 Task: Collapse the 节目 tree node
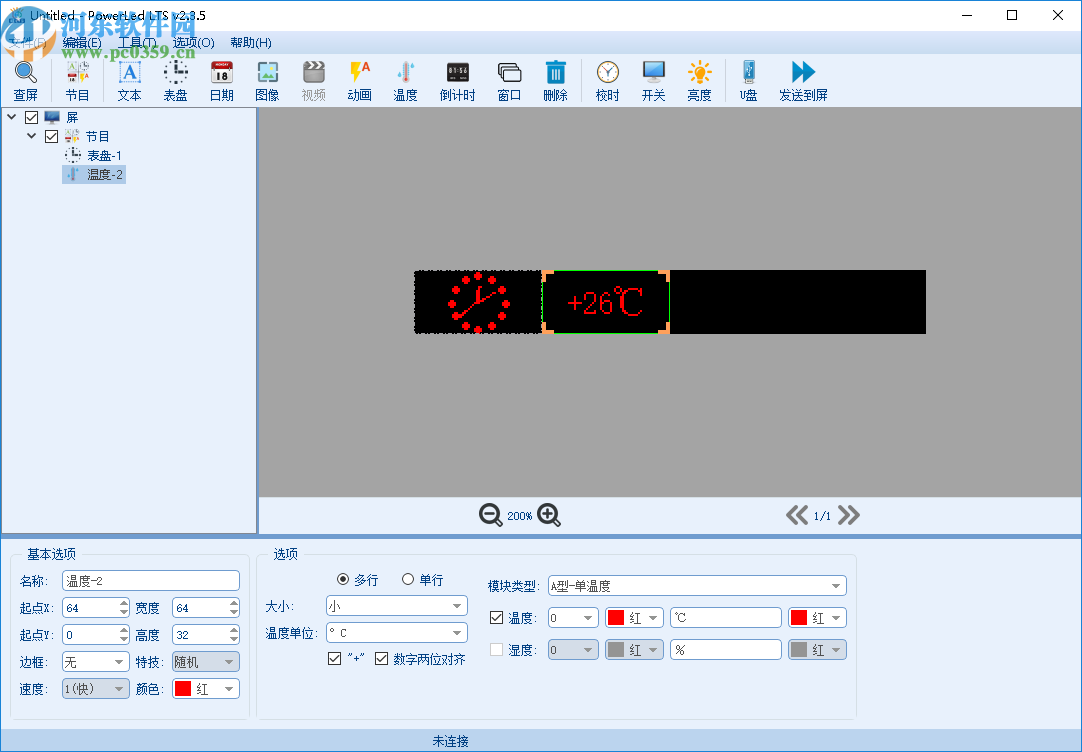pyautogui.click(x=31, y=135)
